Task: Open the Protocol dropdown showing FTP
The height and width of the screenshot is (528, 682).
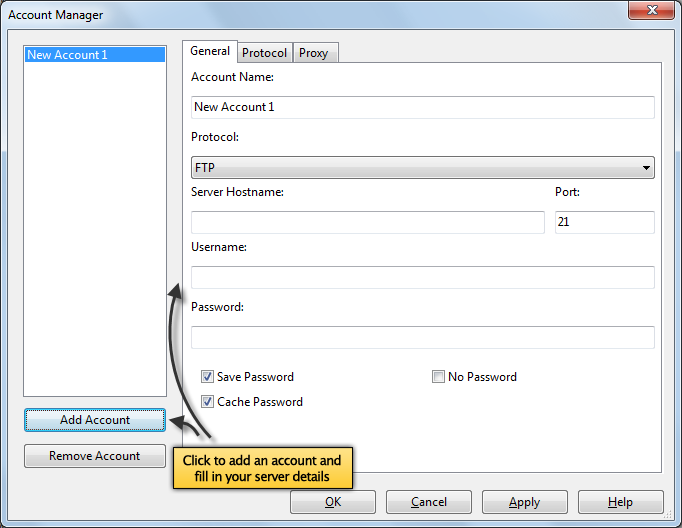Action: (x=422, y=168)
